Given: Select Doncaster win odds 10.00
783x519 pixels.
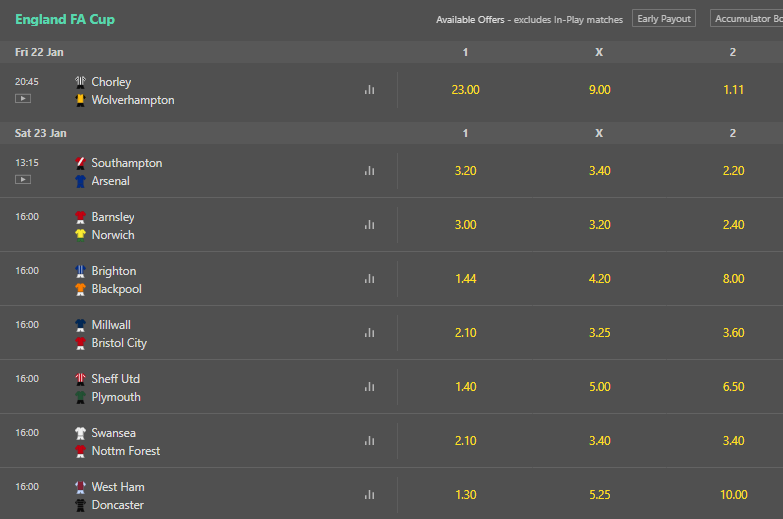Looking at the screenshot, I should click(x=733, y=495).
